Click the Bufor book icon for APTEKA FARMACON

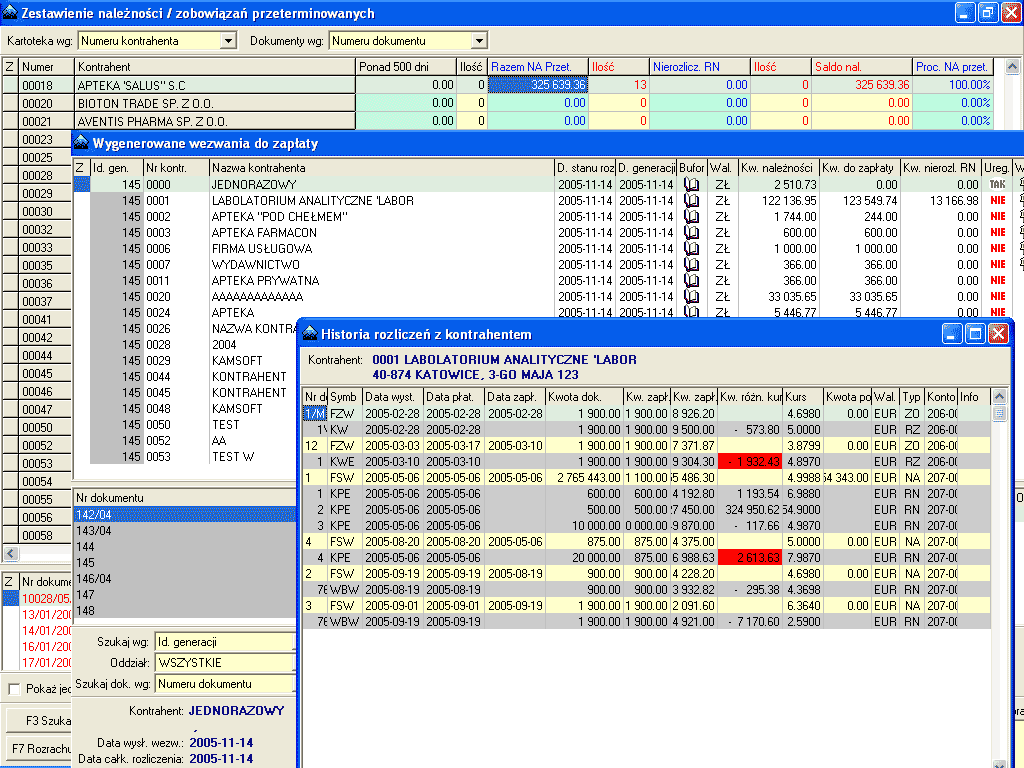(x=691, y=233)
